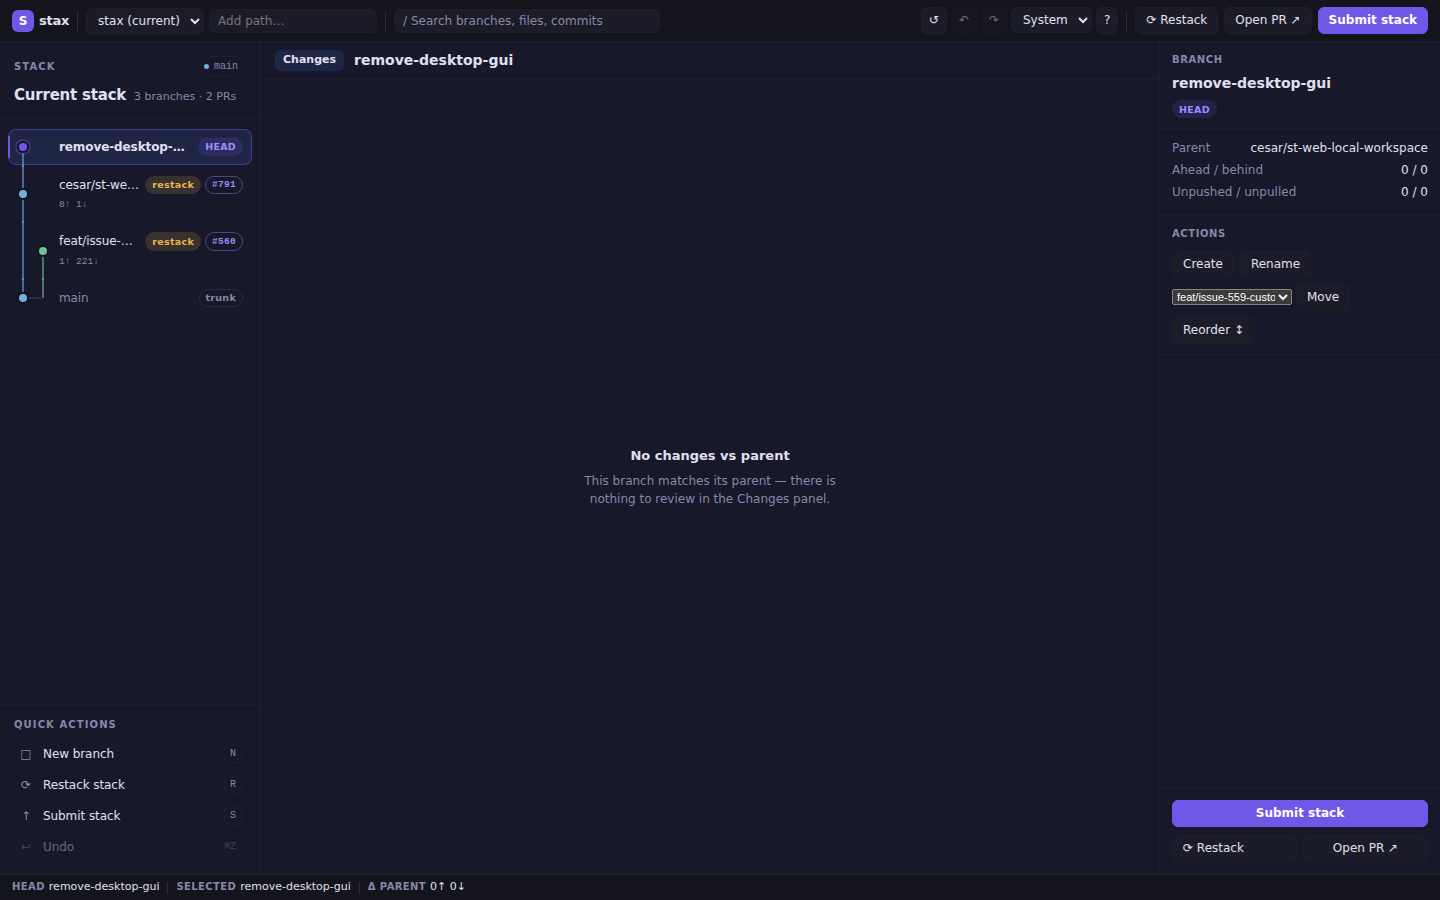The width and height of the screenshot is (1440, 900).
Task: Click the restack badge on cesar/st-we... branch
Action: tap(173, 185)
